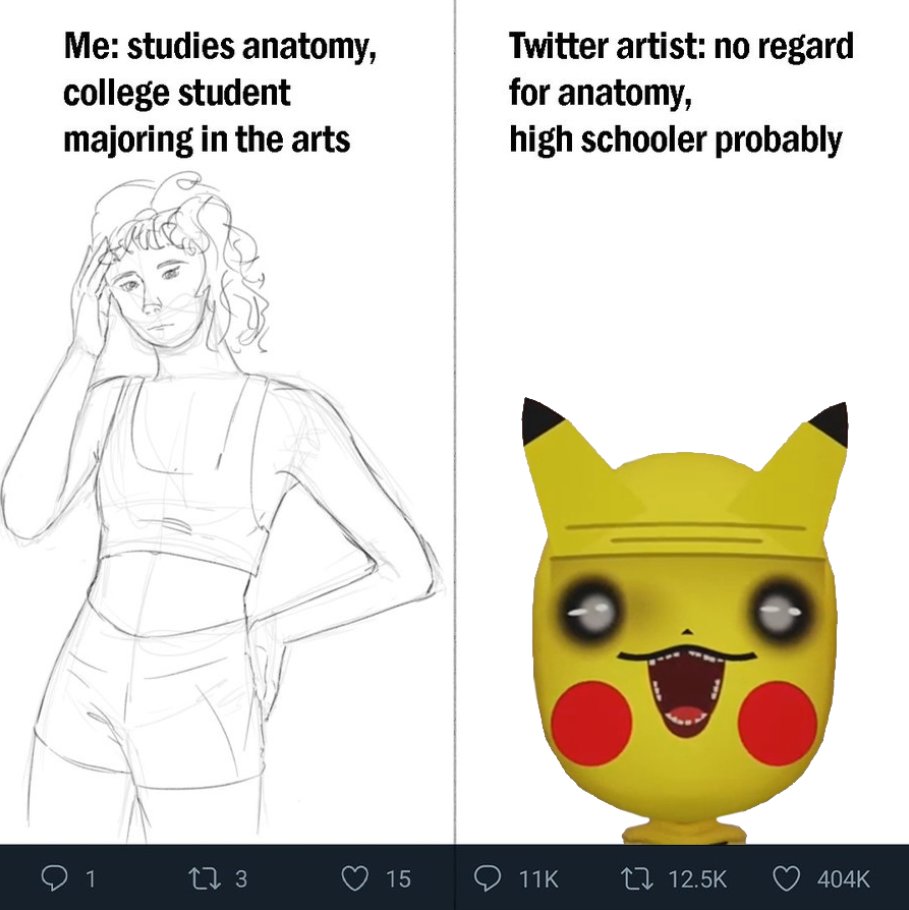Retweet the sketch post with 3 retweets

pos(204,878)
